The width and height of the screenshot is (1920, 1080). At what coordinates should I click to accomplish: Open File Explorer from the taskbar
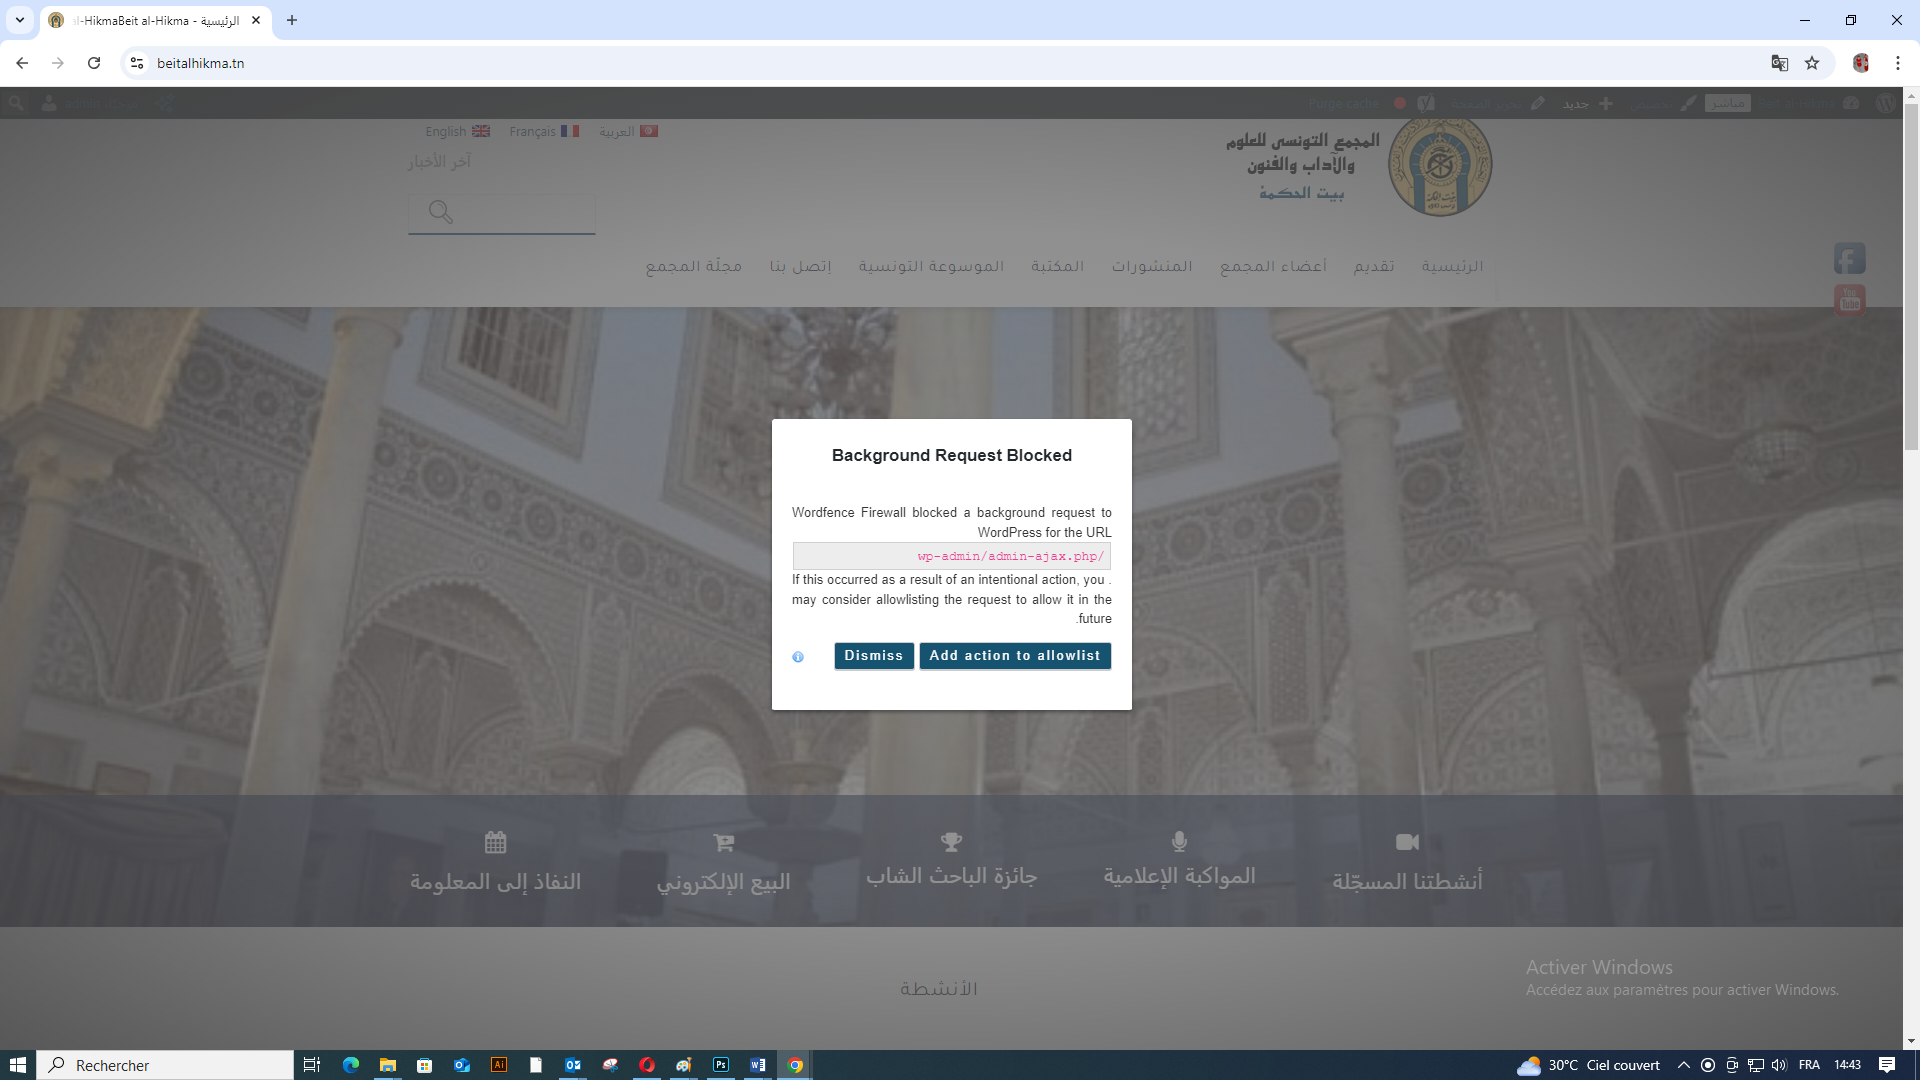(x=387, y=1065)
